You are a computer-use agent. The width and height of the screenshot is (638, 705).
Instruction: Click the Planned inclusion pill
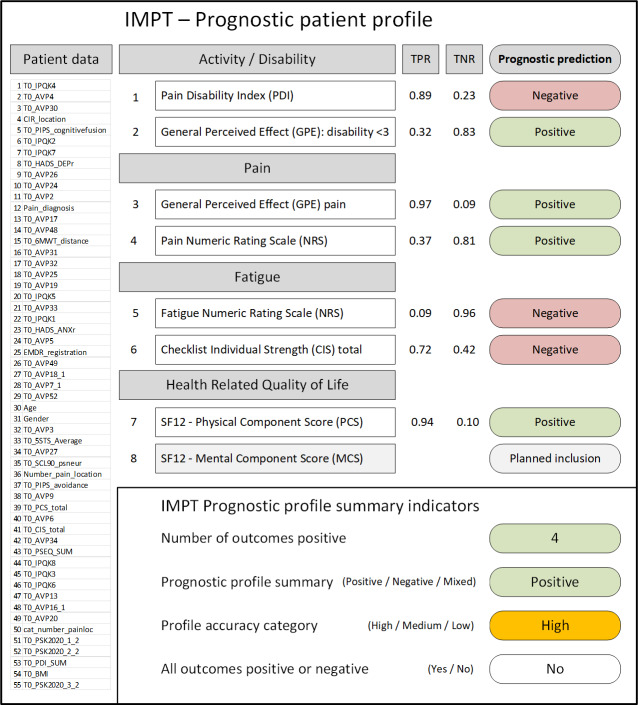[x=555, y=458]
